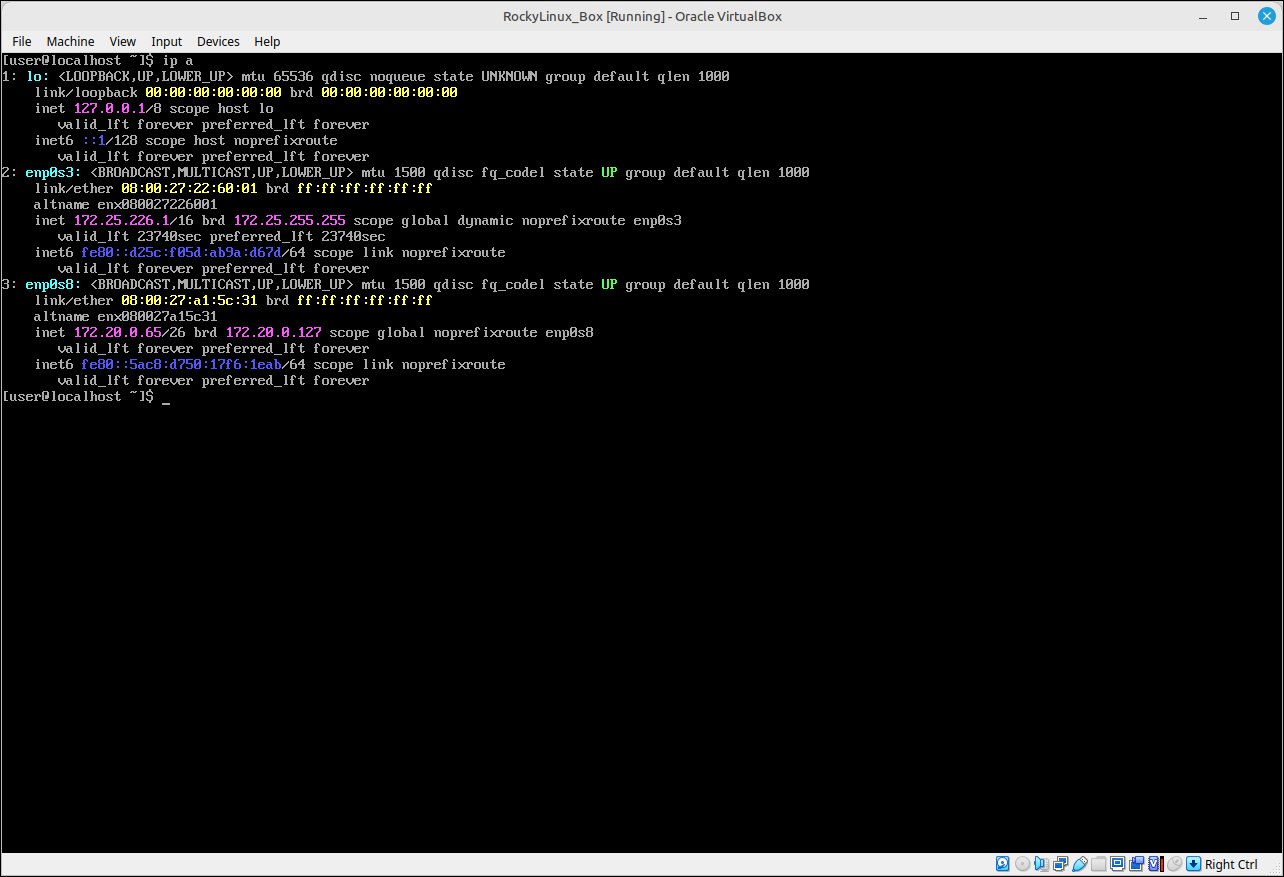Open the Devices menu
Screen dimensions: 1284x877
tap(218, 41)
